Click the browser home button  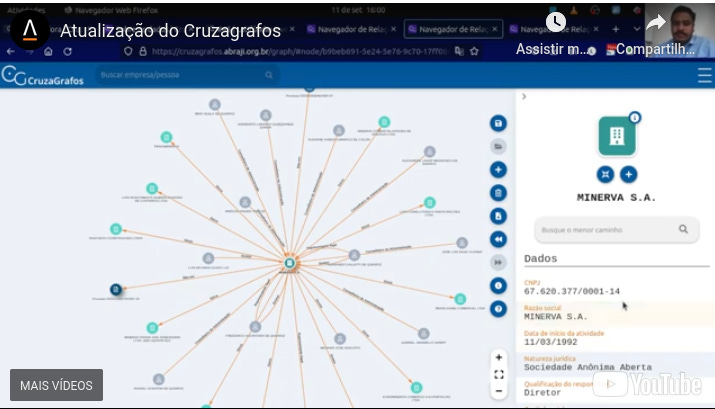point(48,52)
